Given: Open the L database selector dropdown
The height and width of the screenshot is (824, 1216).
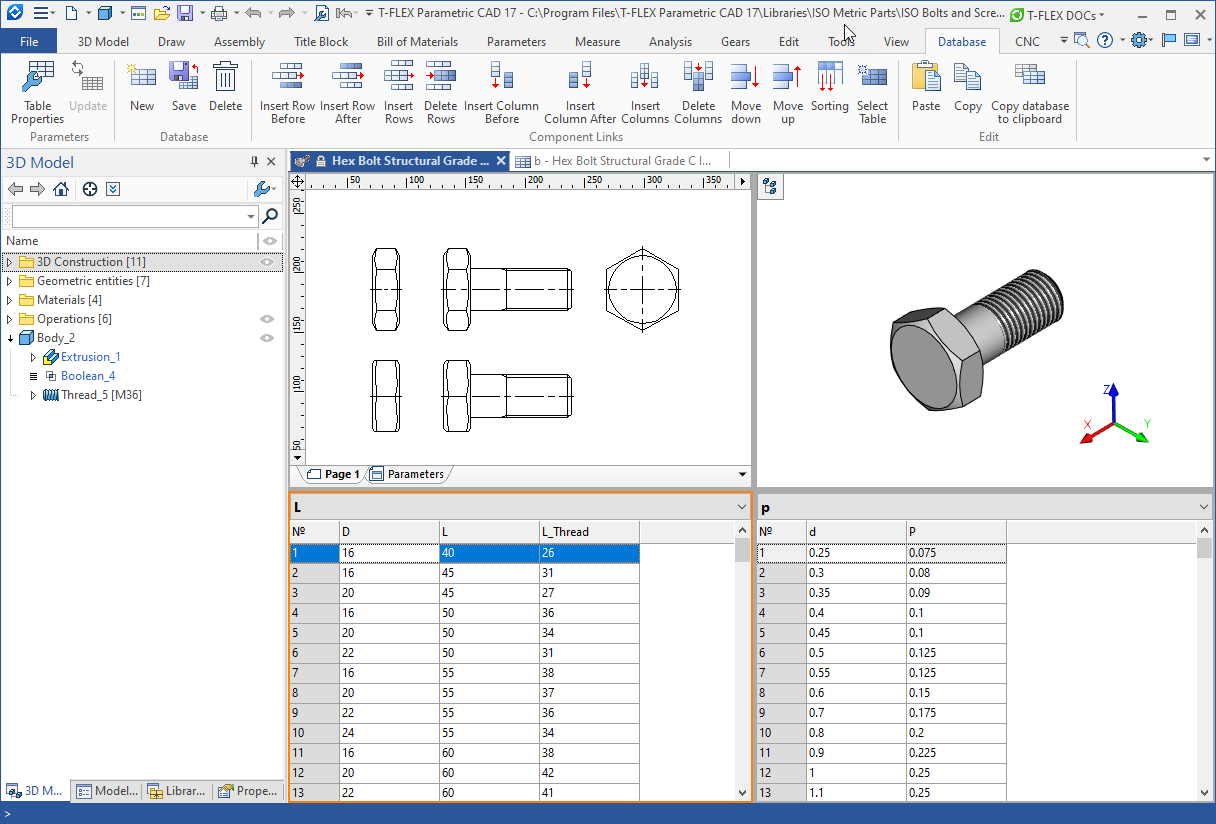Looking at the screenshot, I should [742, 508].
